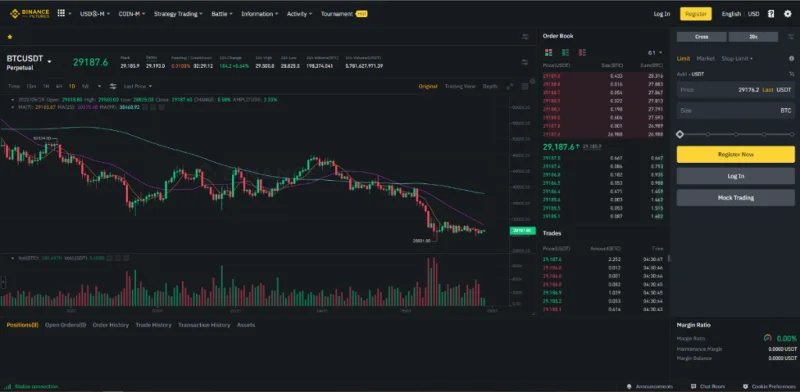Open the calculator icon beside Avbl

pos(792,74)
